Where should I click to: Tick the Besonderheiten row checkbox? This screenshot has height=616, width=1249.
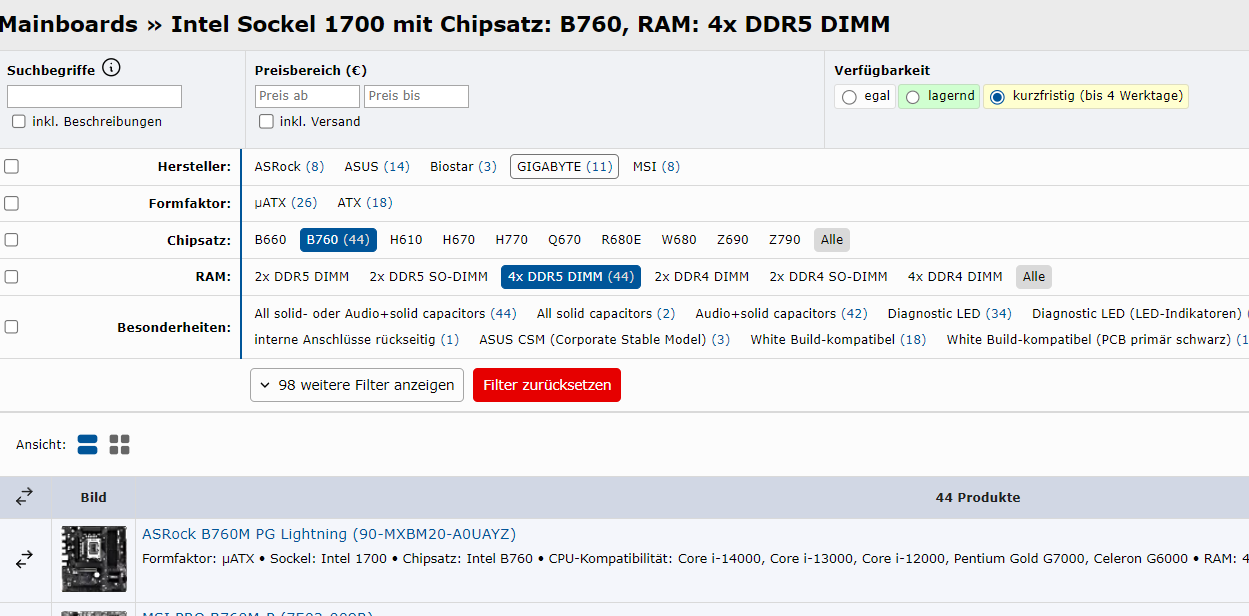[x=11, y=326]
